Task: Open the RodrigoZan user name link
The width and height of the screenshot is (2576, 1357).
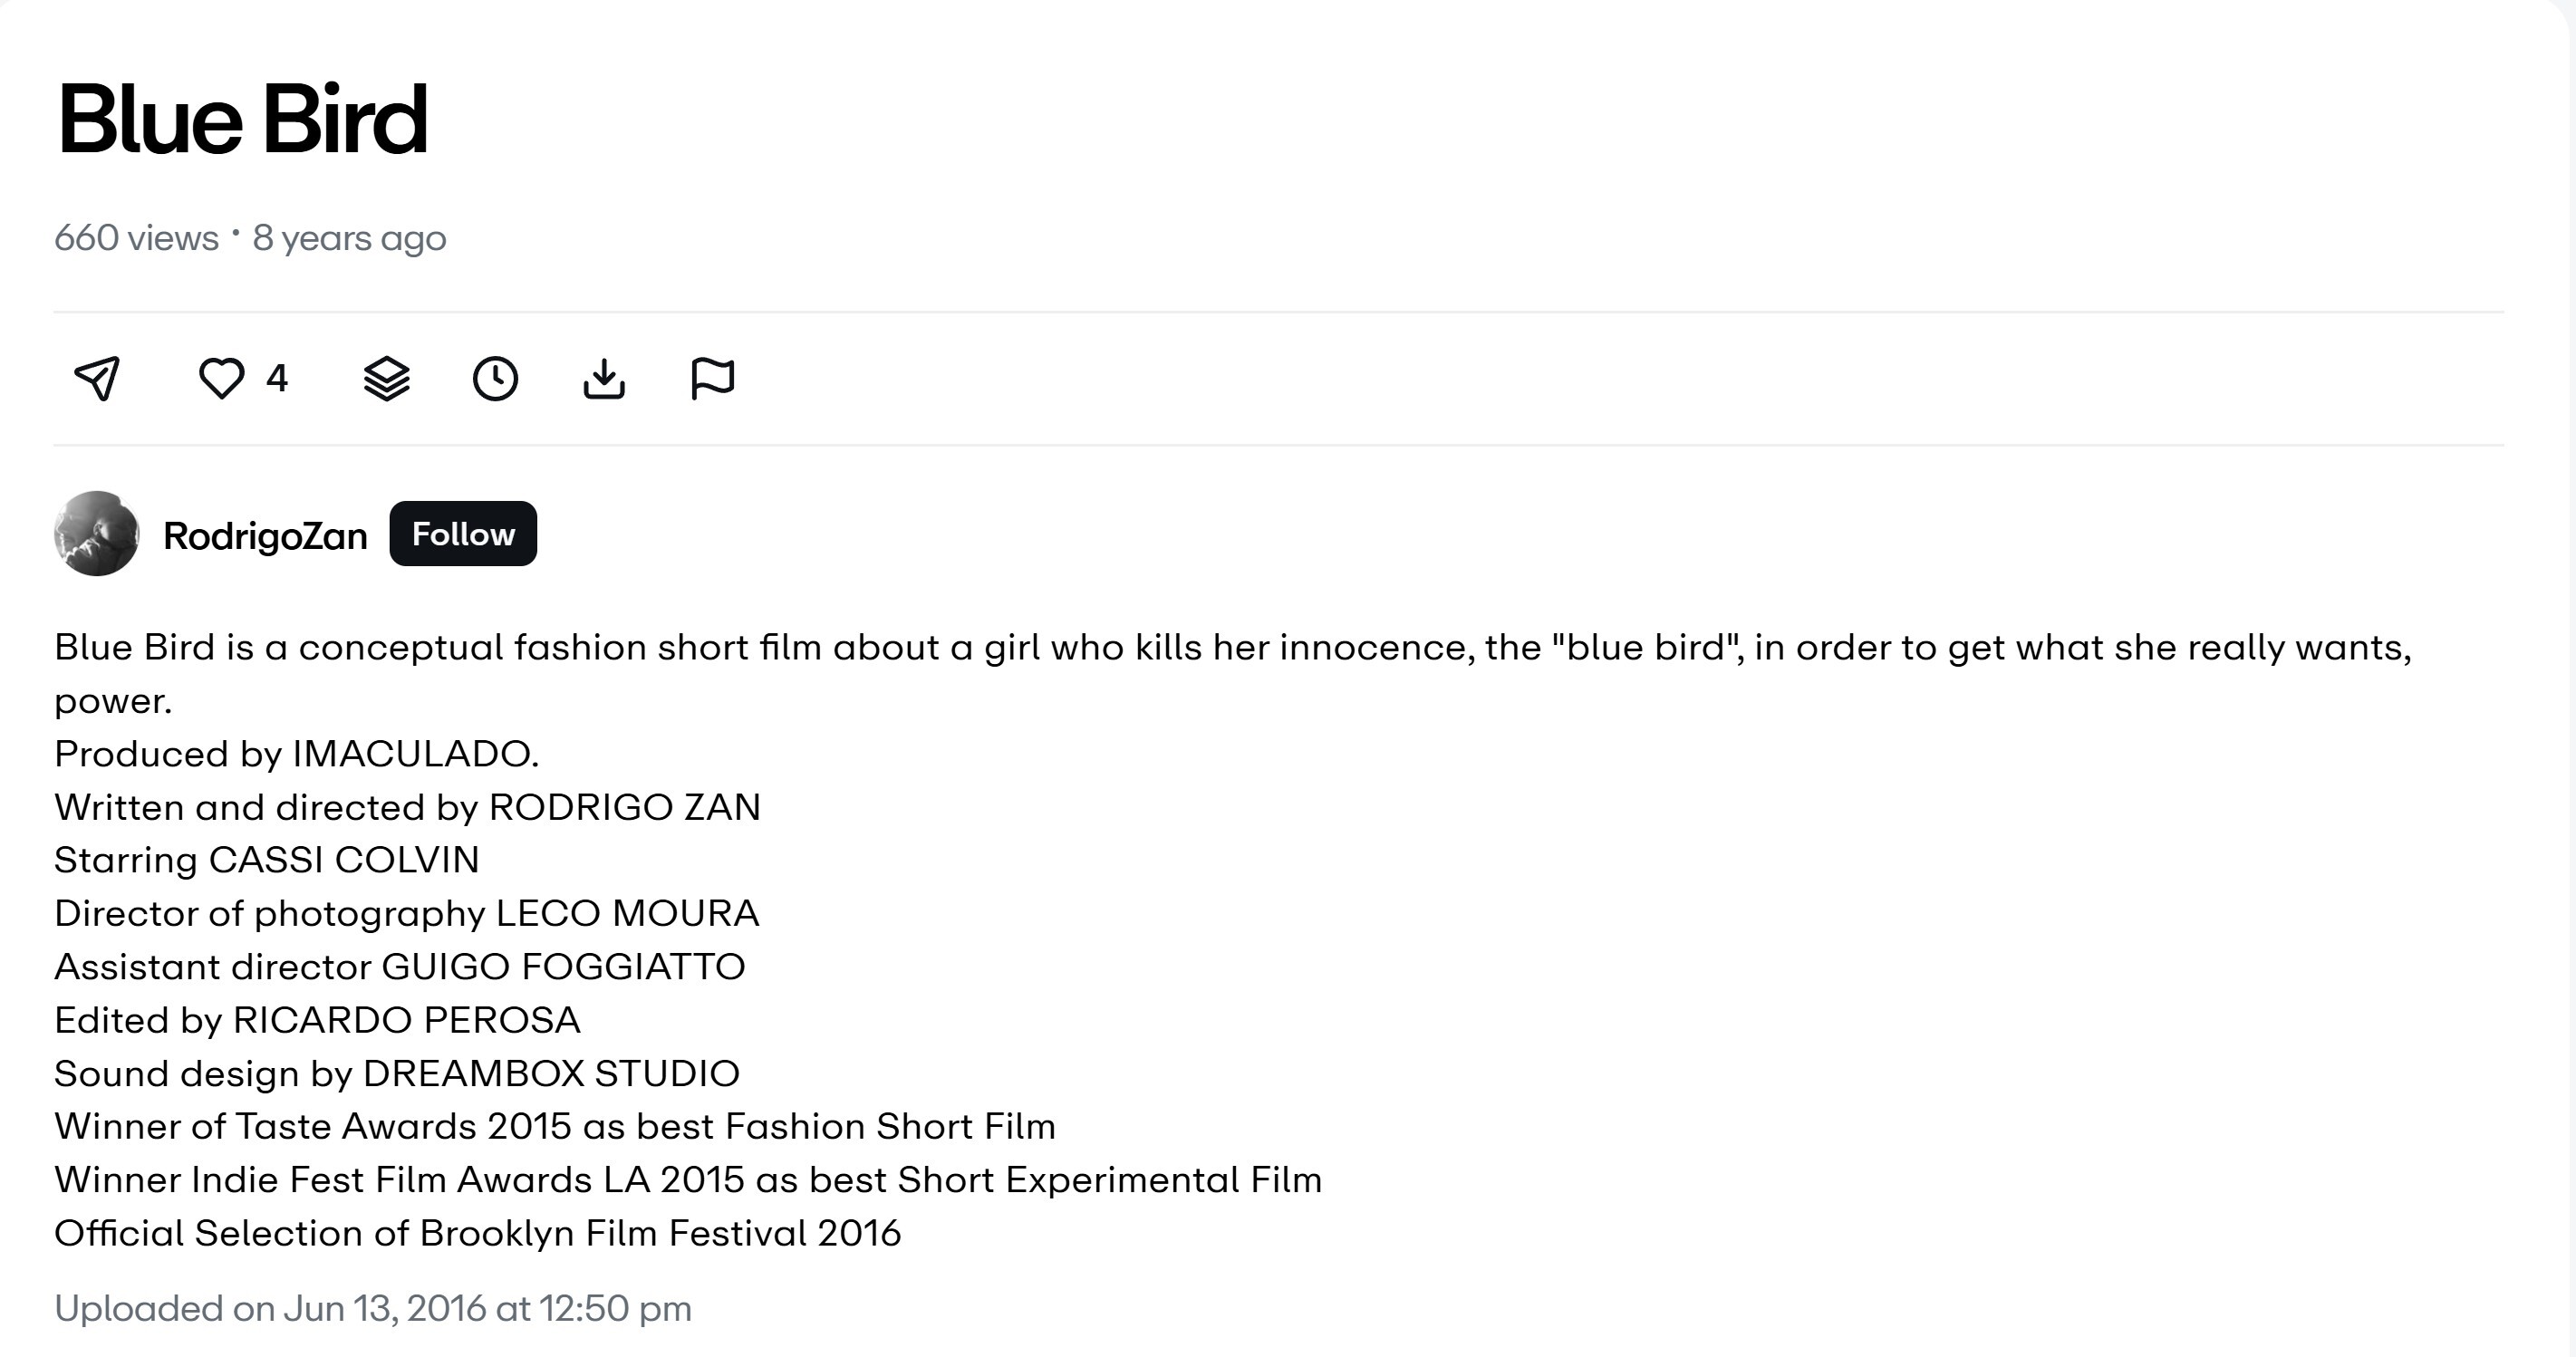Action: click(x=265, y=535)
